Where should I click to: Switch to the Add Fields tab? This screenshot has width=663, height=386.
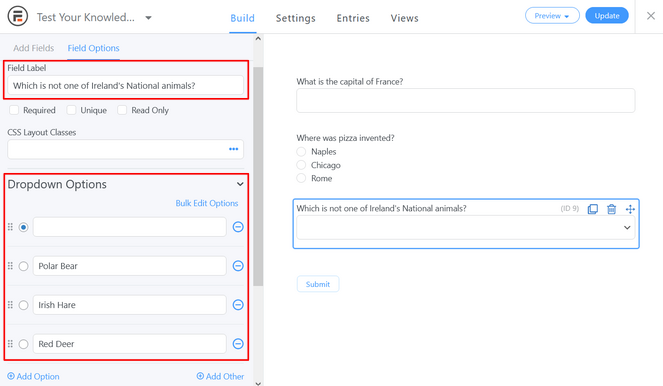point(33,48)
